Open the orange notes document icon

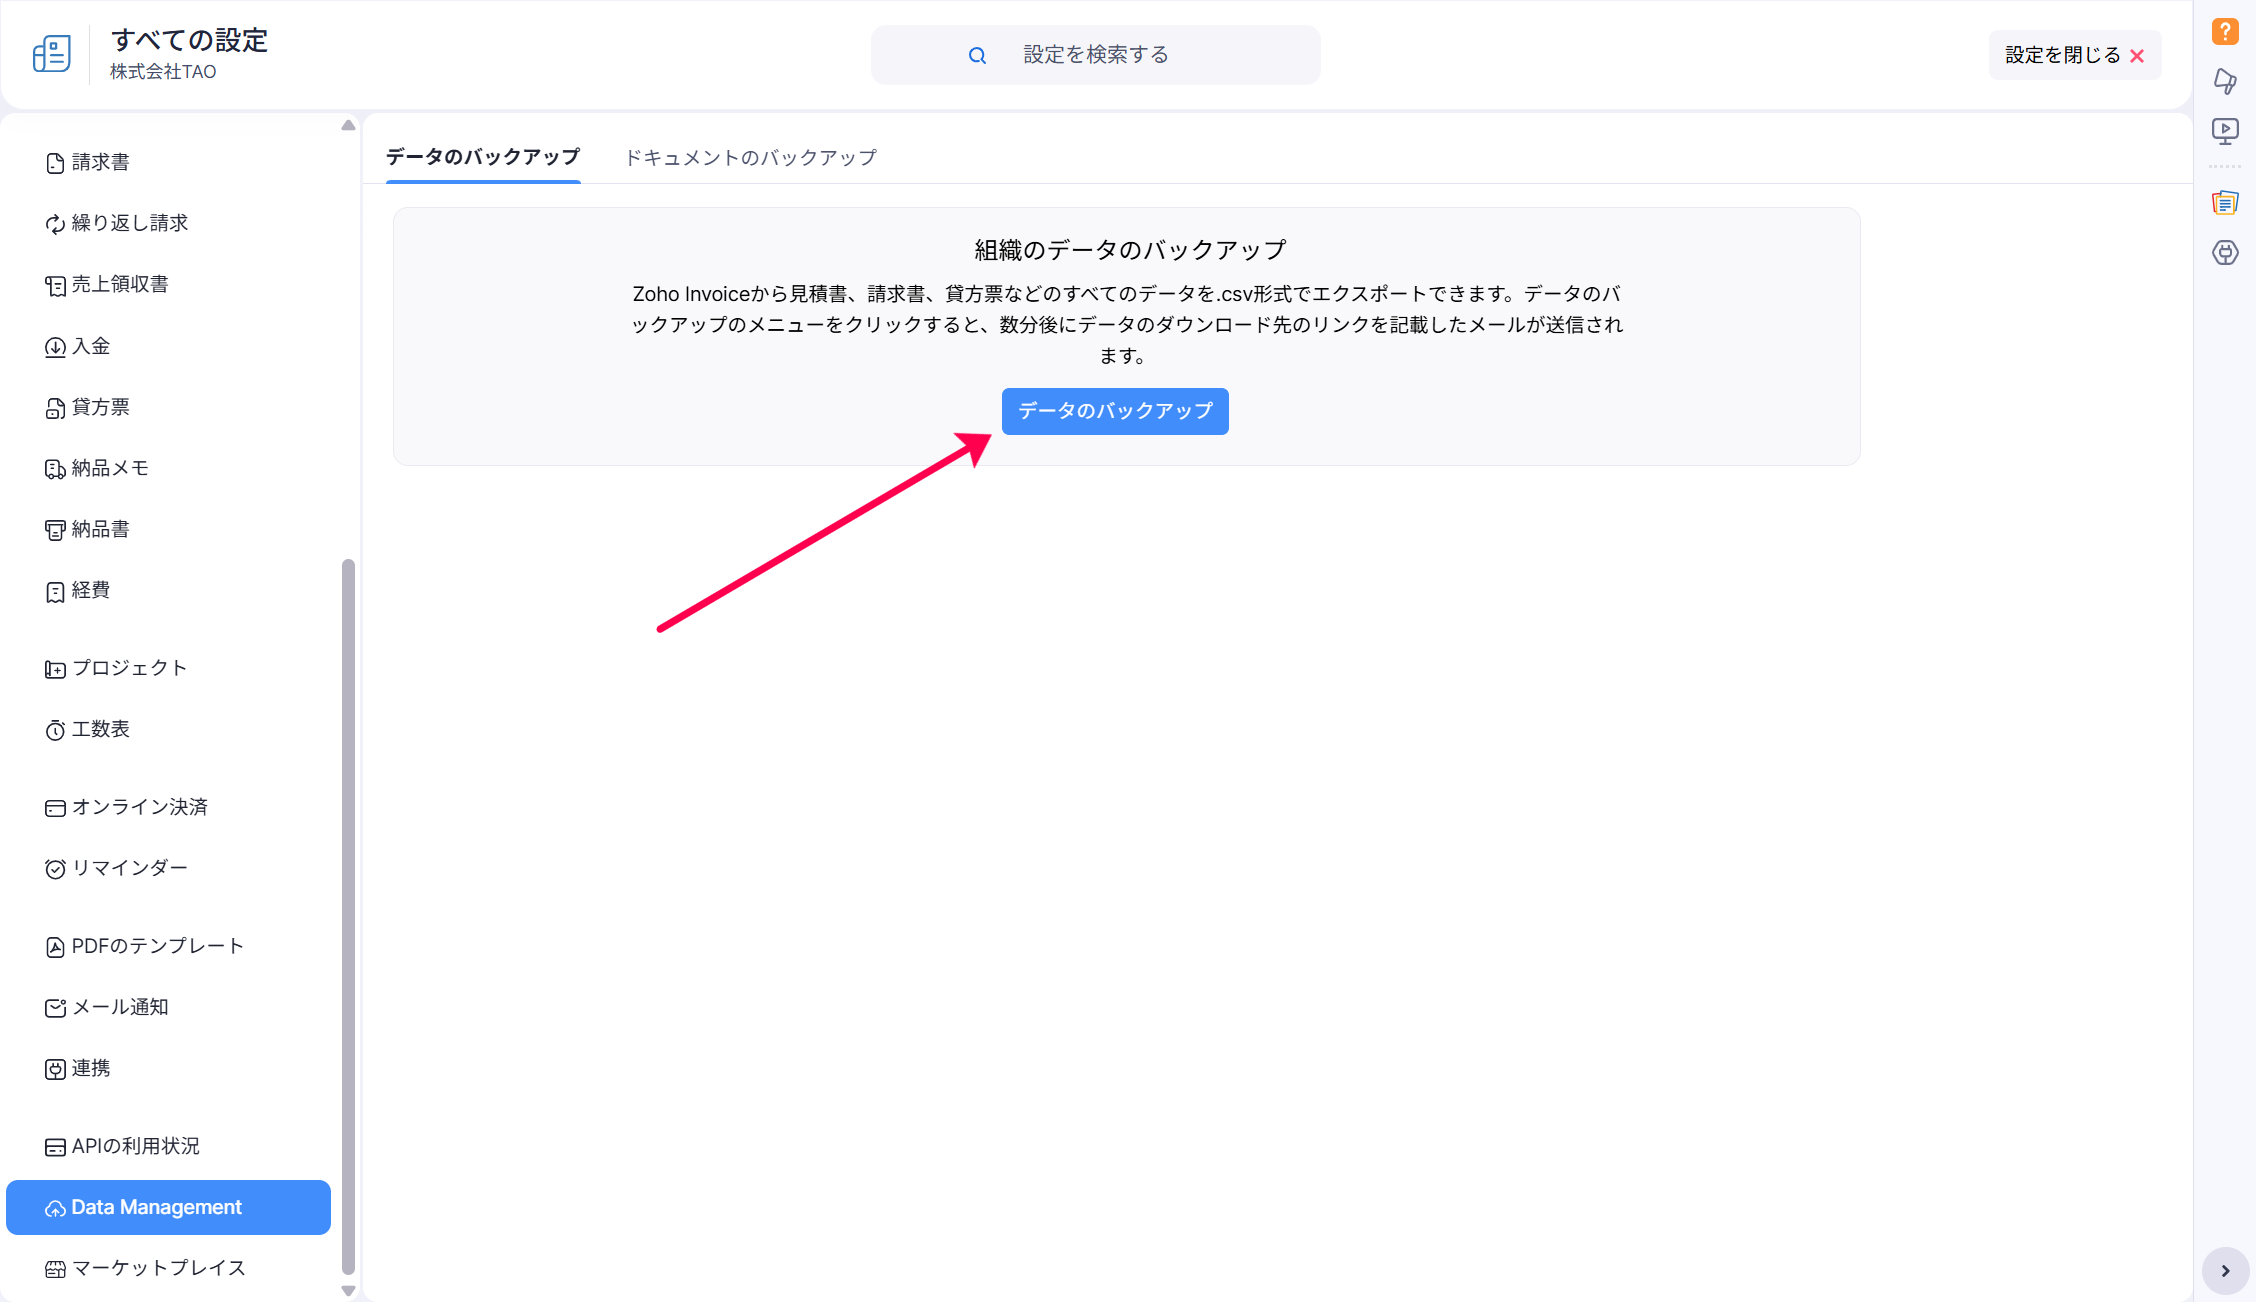pyautogui.click(x=2224, y=203)
